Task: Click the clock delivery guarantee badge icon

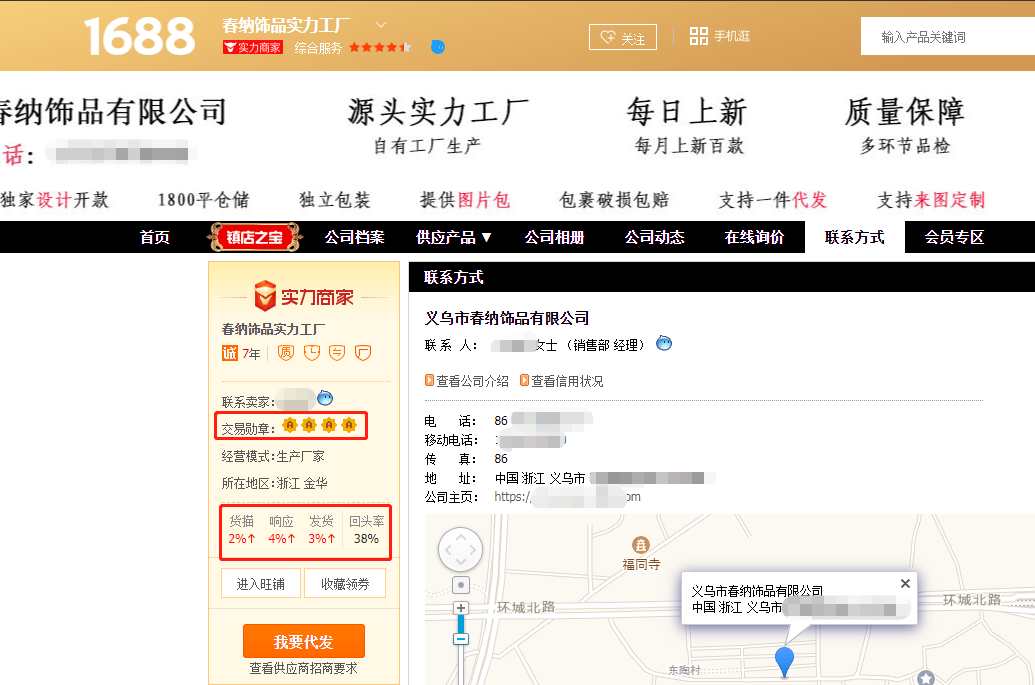Action: (312, 353)
